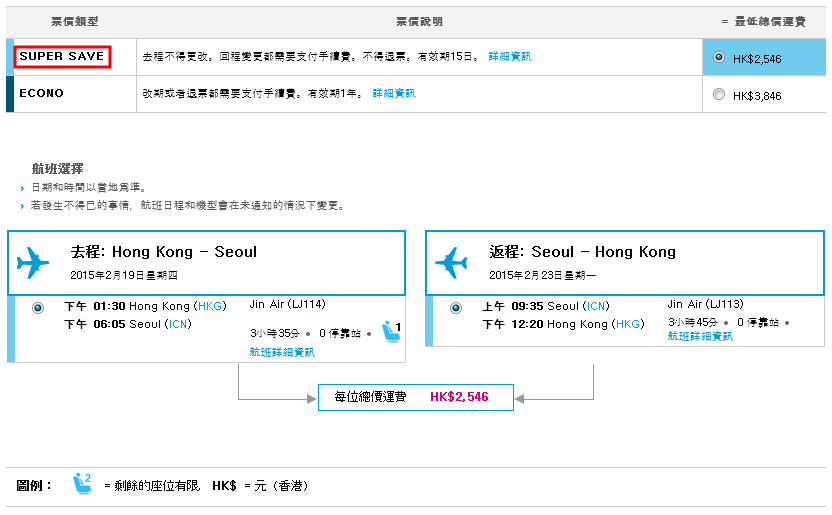
Task: Click the HKG airport code on outbound flight
Action: click(210, 306)
